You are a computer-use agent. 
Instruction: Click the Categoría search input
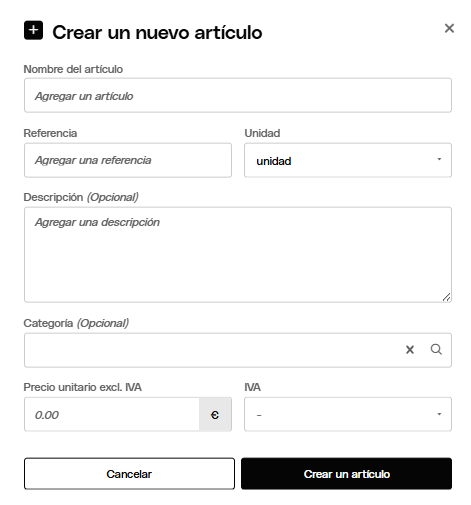coord(213,350)
